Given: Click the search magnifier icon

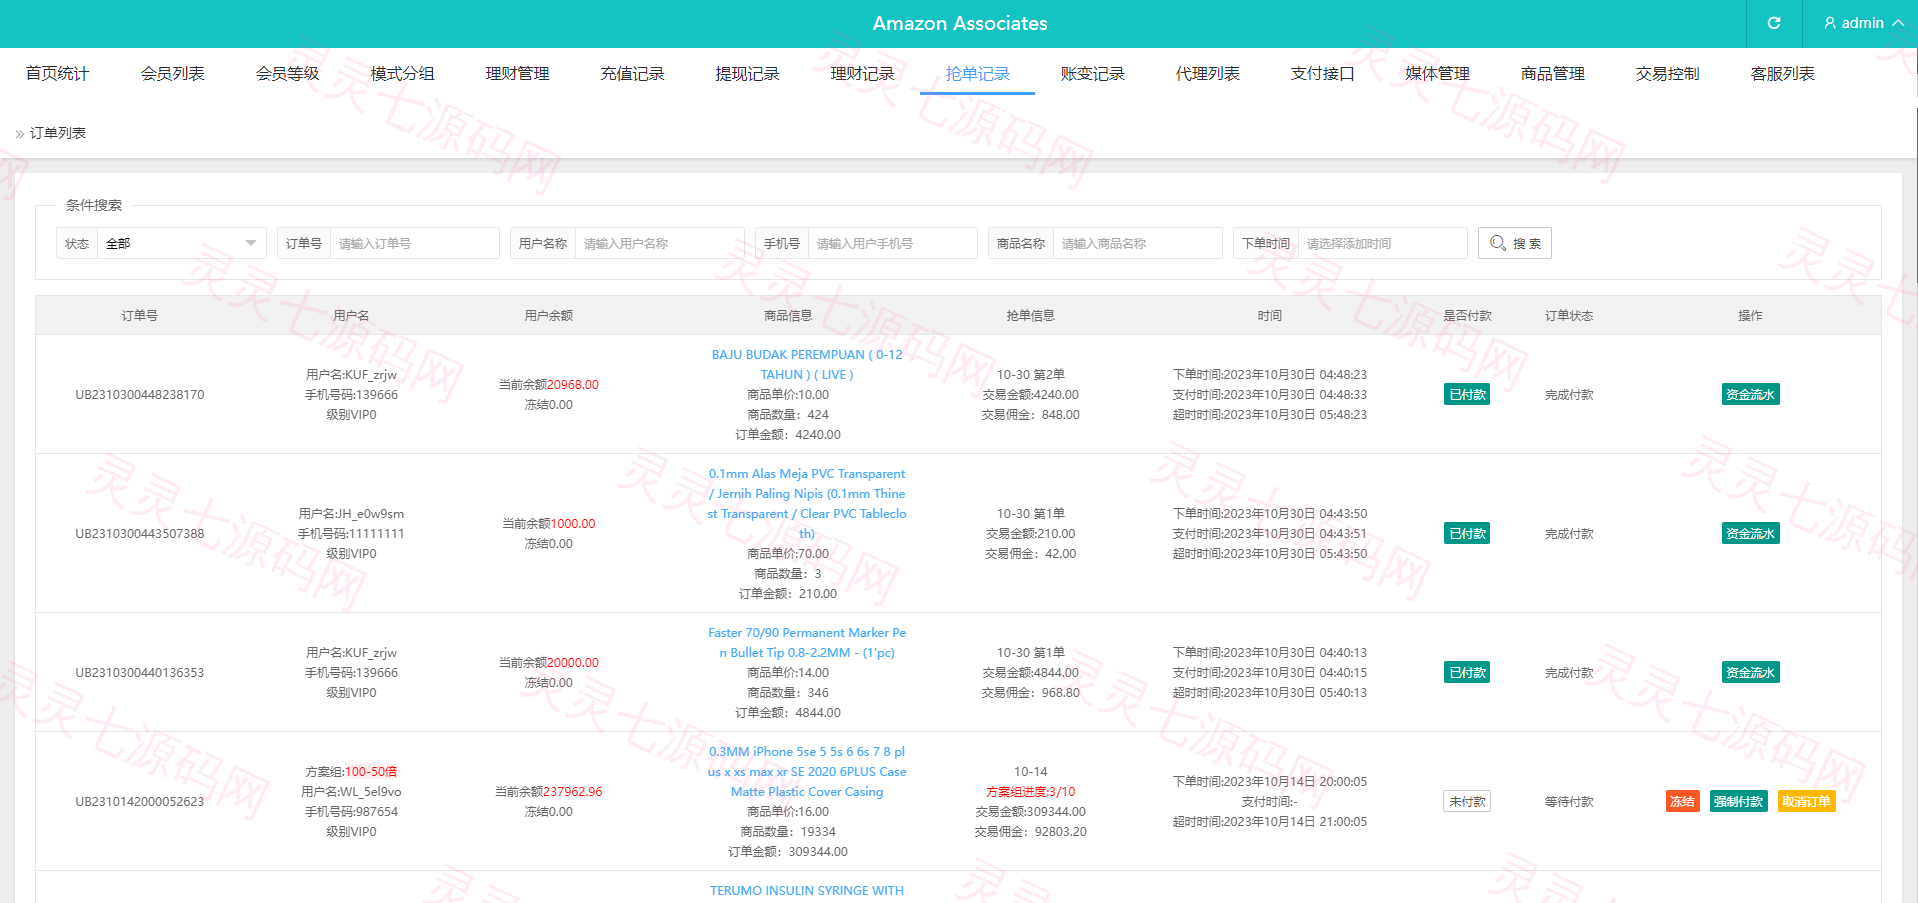Looking at the screenshot, I should coord(1498,243).
